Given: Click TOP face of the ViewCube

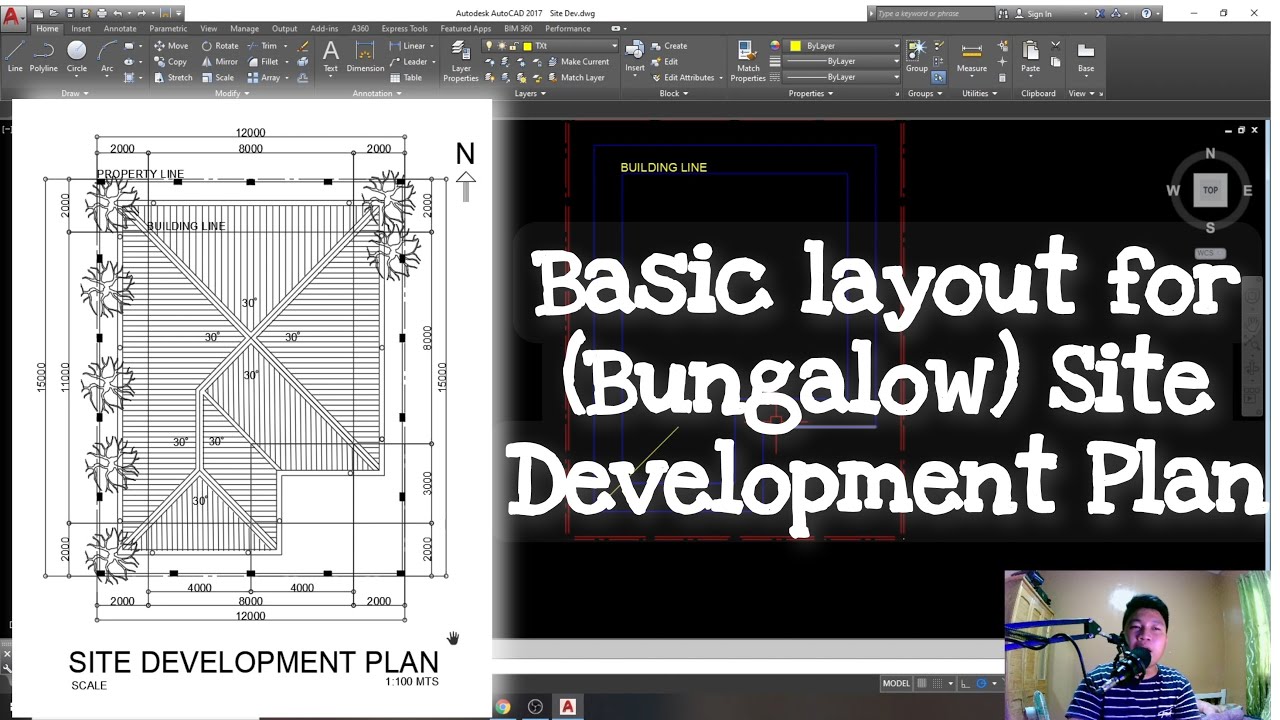Looking at the screenshot, I should [1210, 190].
